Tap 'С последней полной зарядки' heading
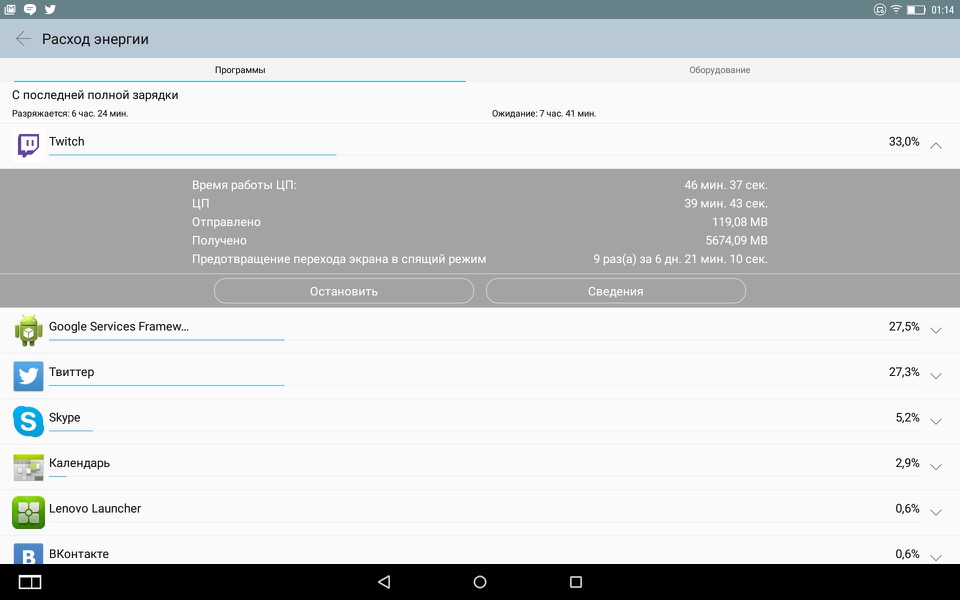The width and height of the screenshot is (960, 600). tap(95, 95)
